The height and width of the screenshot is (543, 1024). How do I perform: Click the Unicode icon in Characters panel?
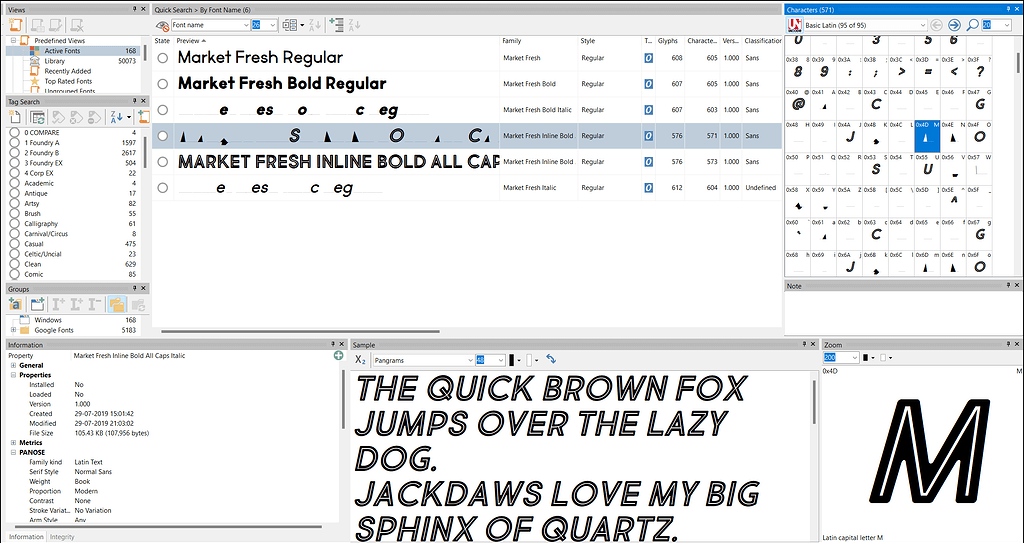click(x=795, y=25)
